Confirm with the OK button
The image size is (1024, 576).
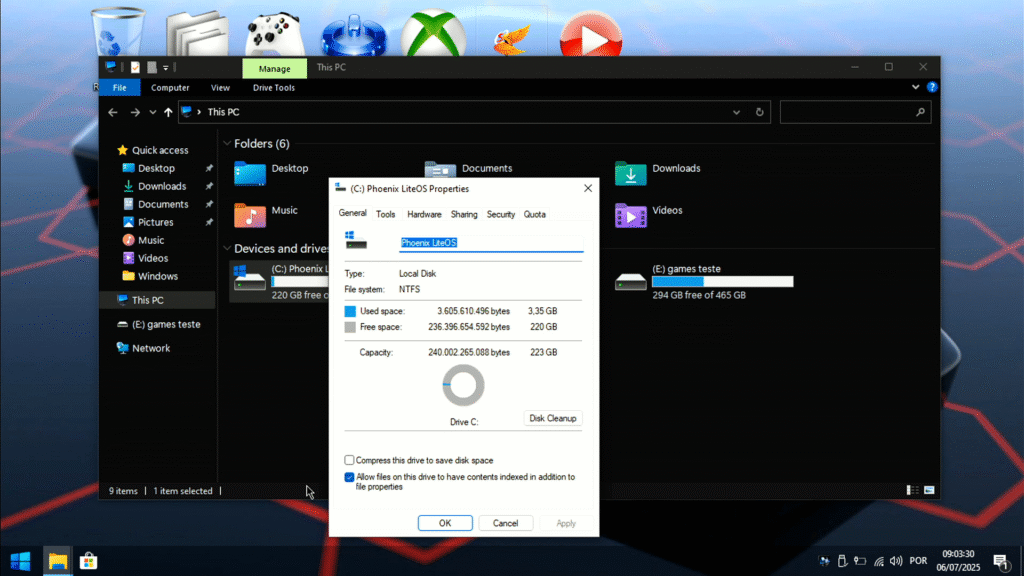[445, 523]
